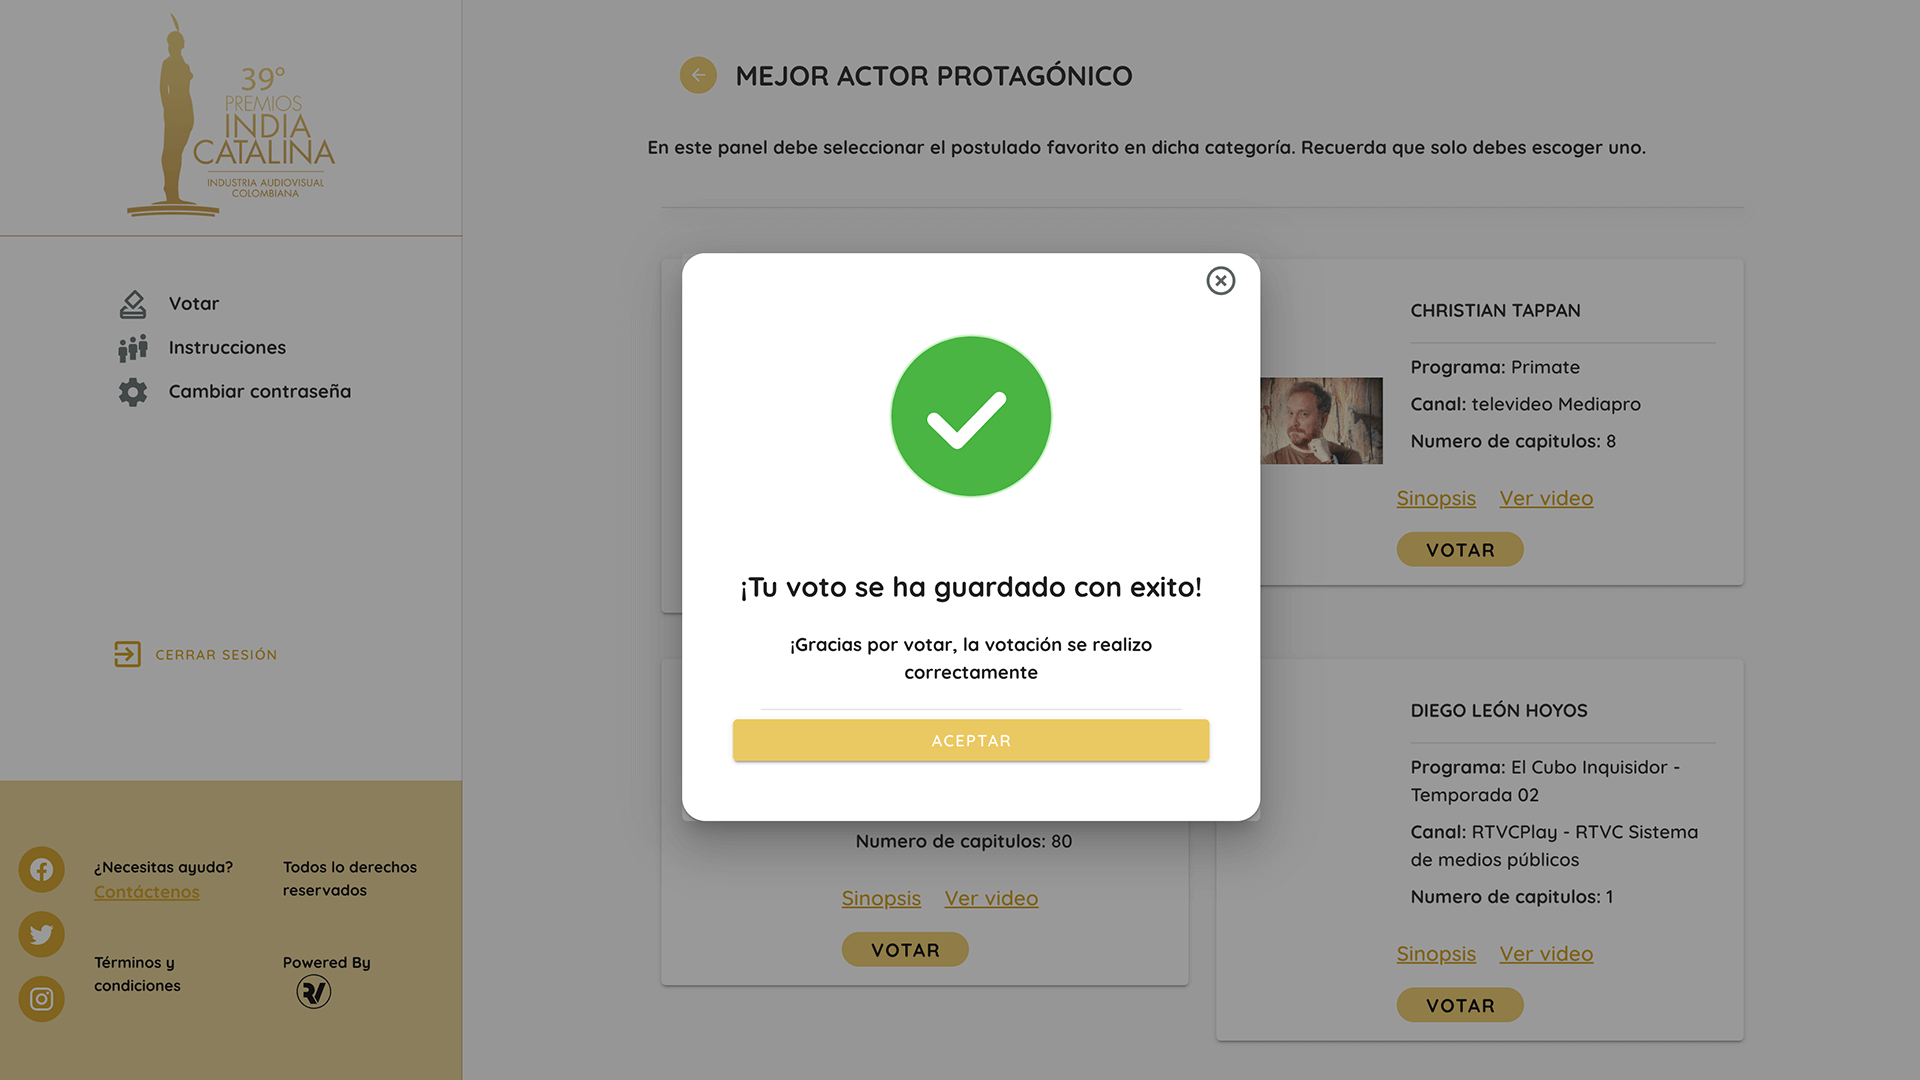Click the Instrucciones people icon
Viewport: 1920px width, 1080px height.
[x=133, y=348]
